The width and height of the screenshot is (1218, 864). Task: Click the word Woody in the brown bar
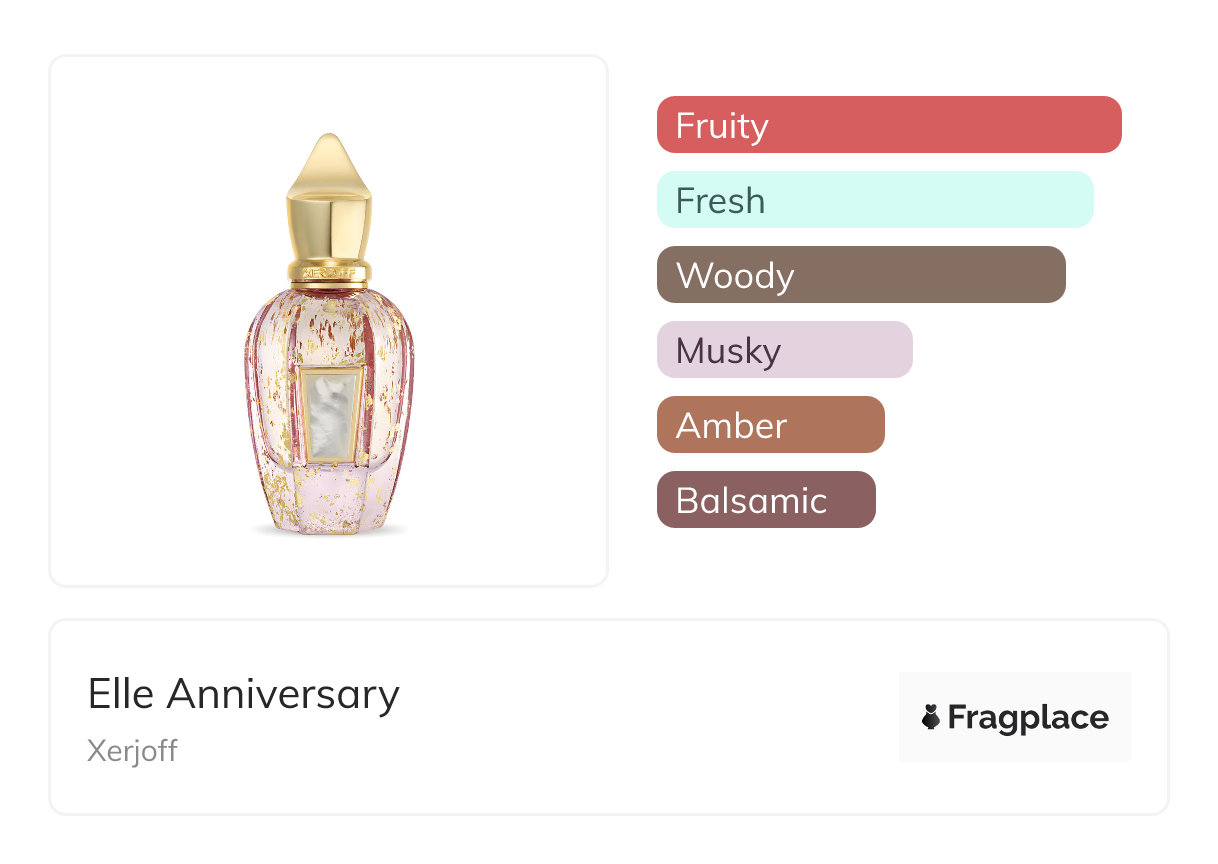(x=735, y=276)
